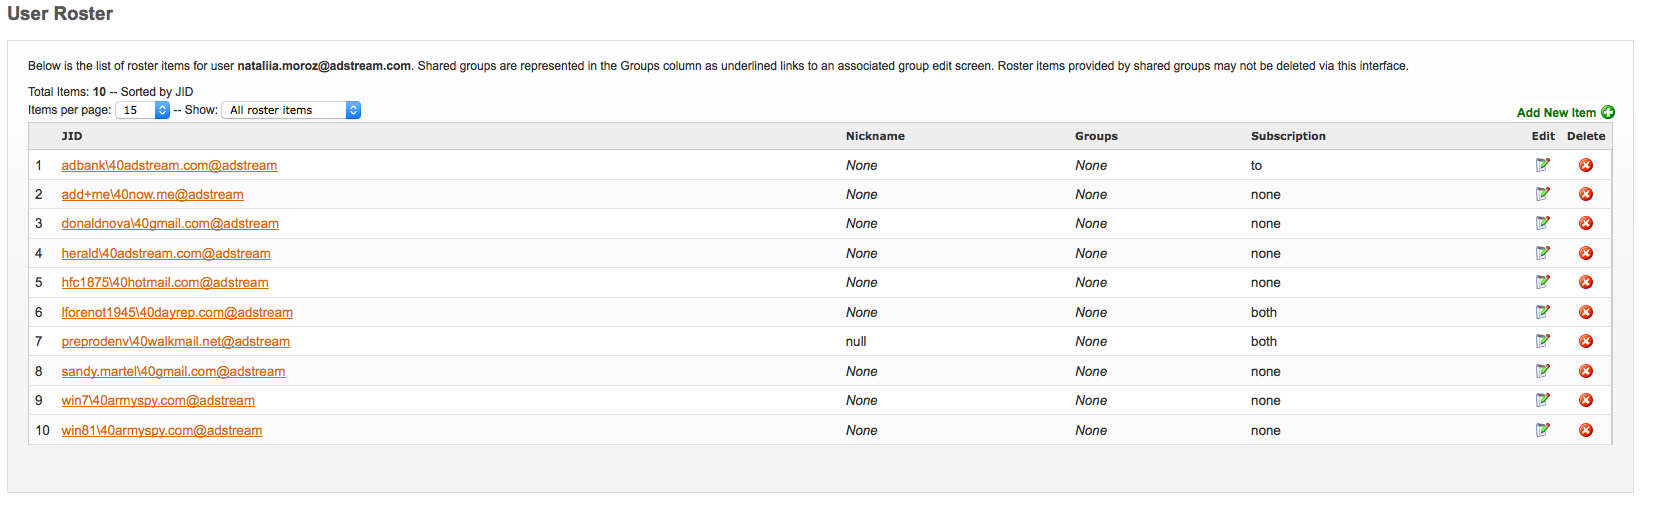Open the win81\40armyspy.com@adstream JID link
The height and width of the screenshot is (506, 1660).
click(x=162, y=430)
